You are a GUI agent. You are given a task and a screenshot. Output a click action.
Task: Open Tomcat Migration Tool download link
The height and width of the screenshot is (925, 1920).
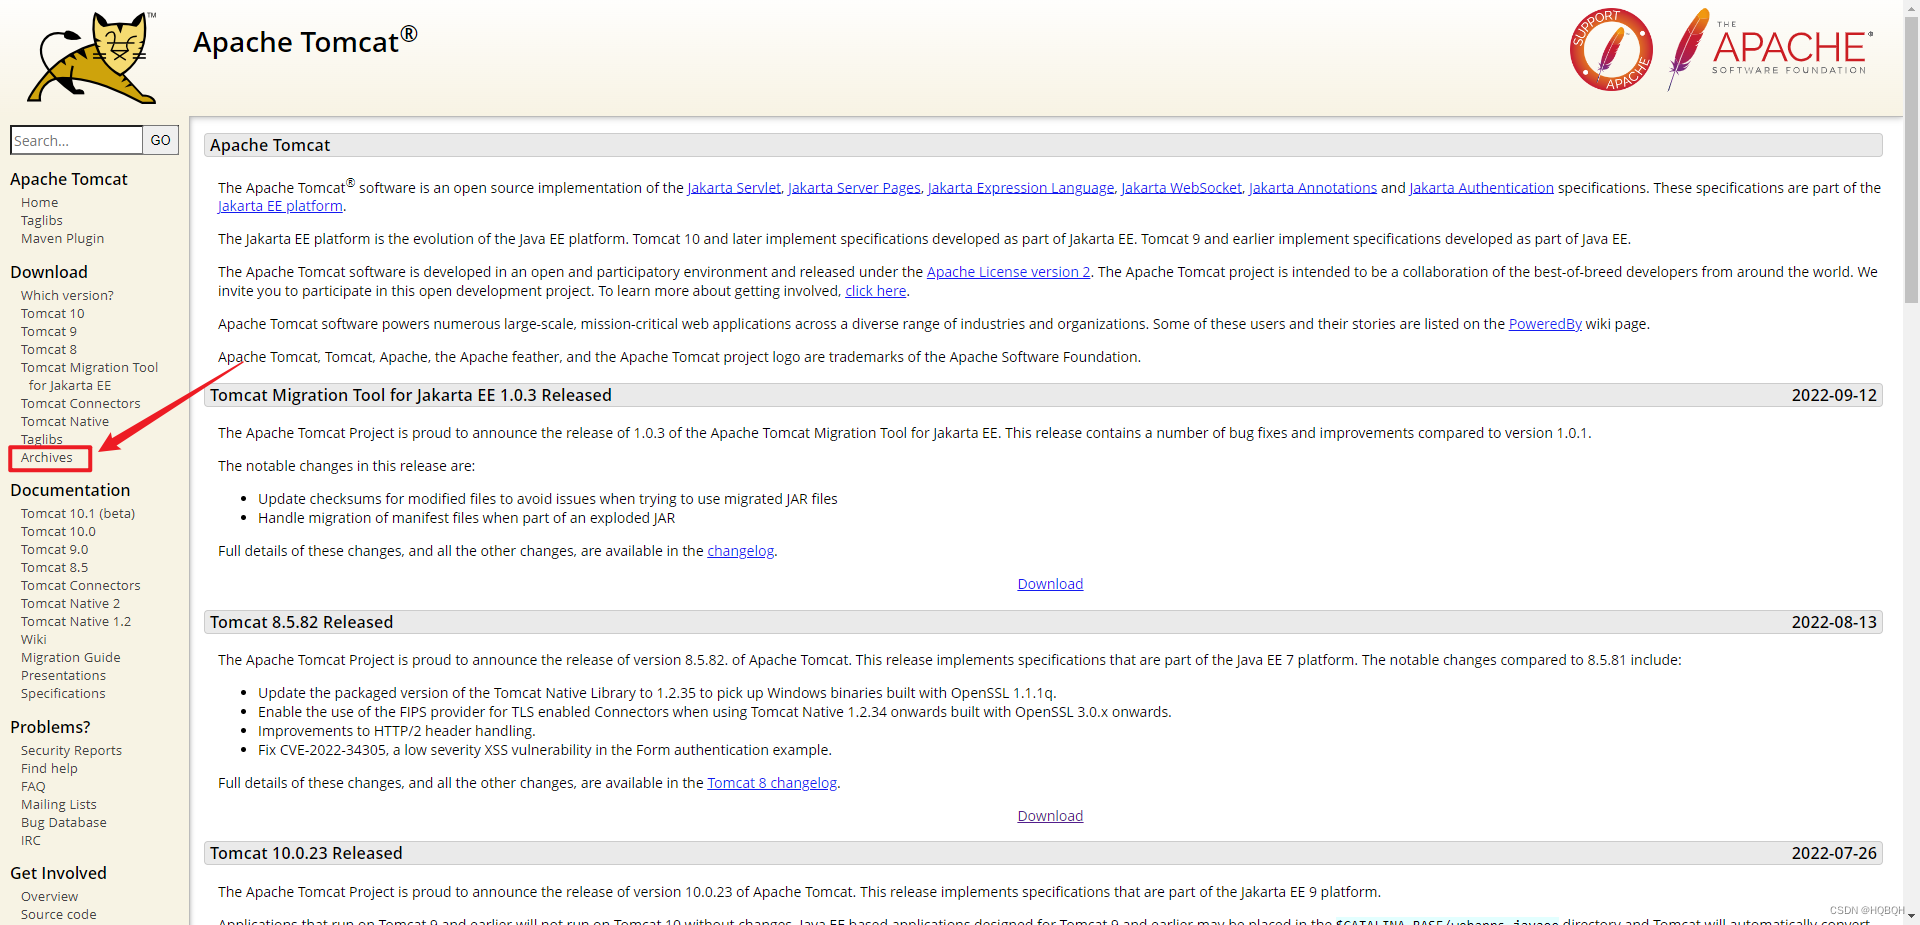(89, 376)
